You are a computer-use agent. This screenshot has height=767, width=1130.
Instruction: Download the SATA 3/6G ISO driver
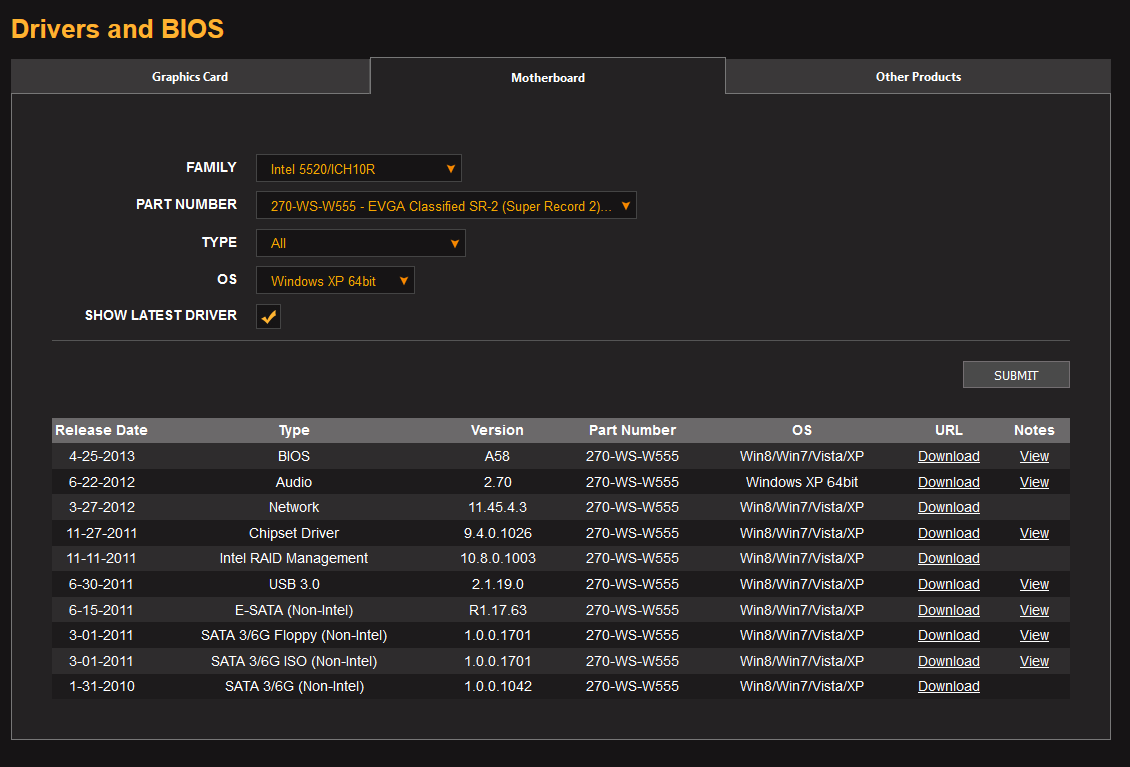948,662
